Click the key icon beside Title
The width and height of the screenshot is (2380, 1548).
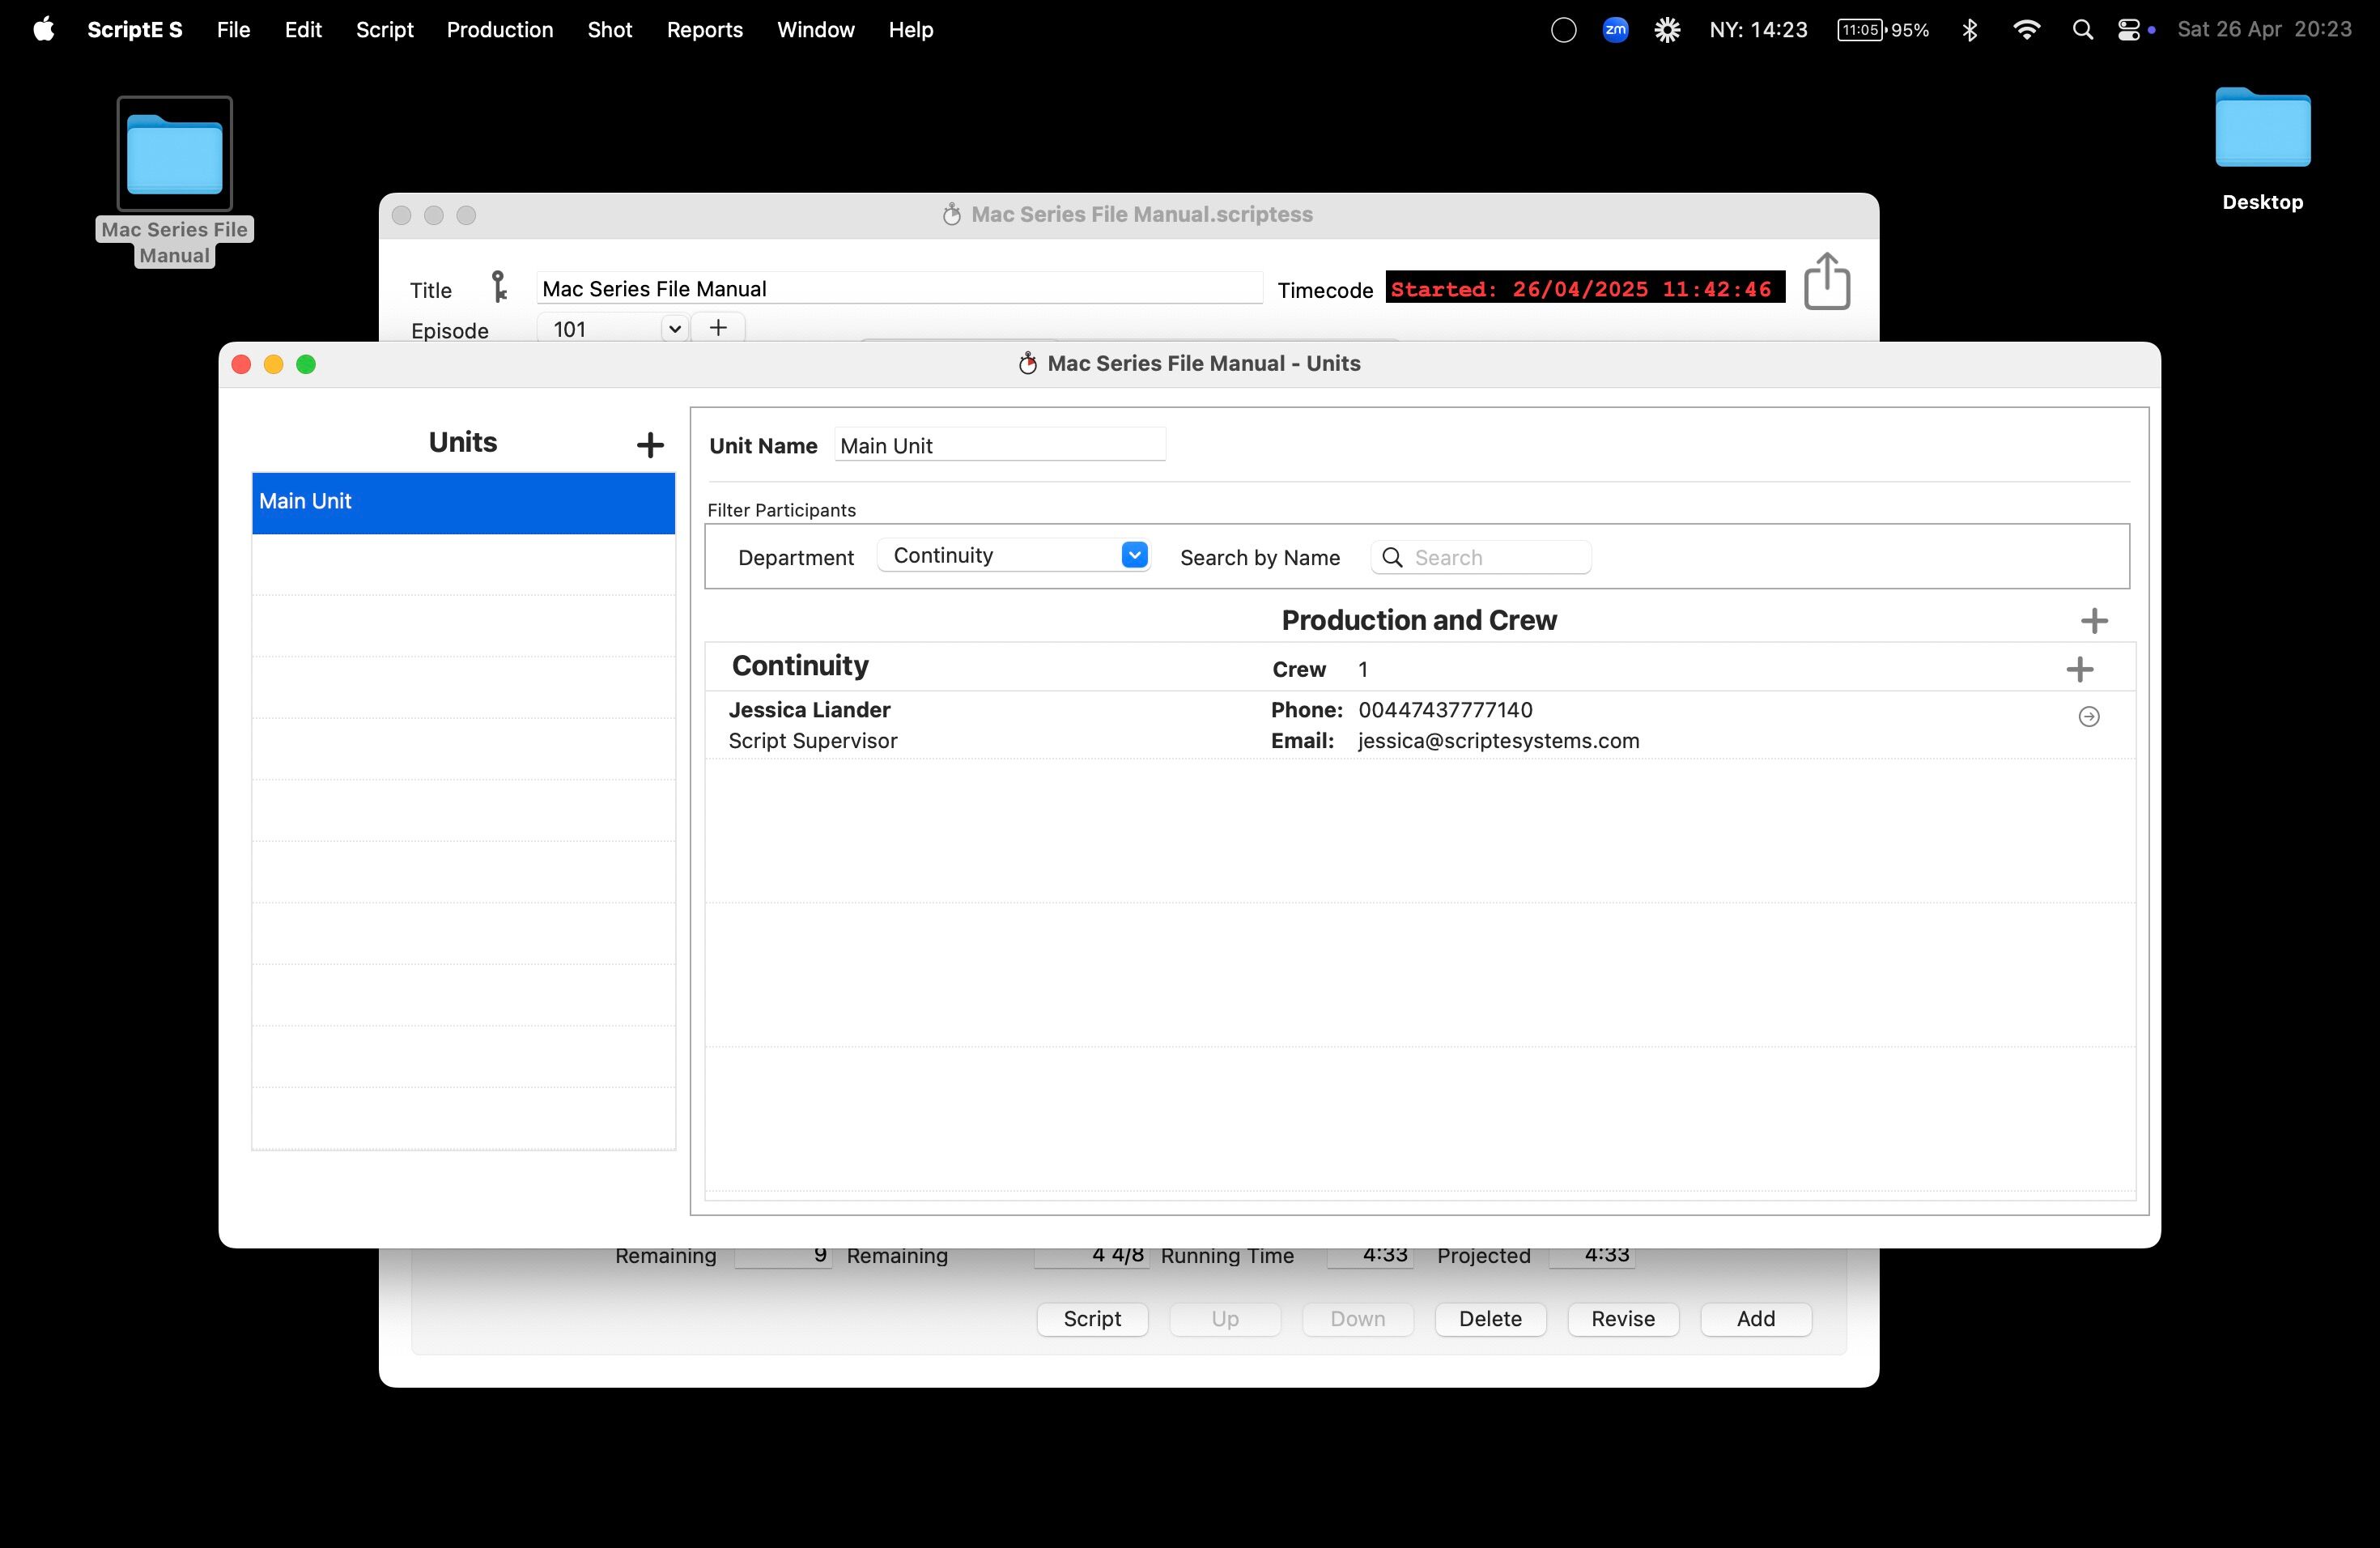pos(498,287)
